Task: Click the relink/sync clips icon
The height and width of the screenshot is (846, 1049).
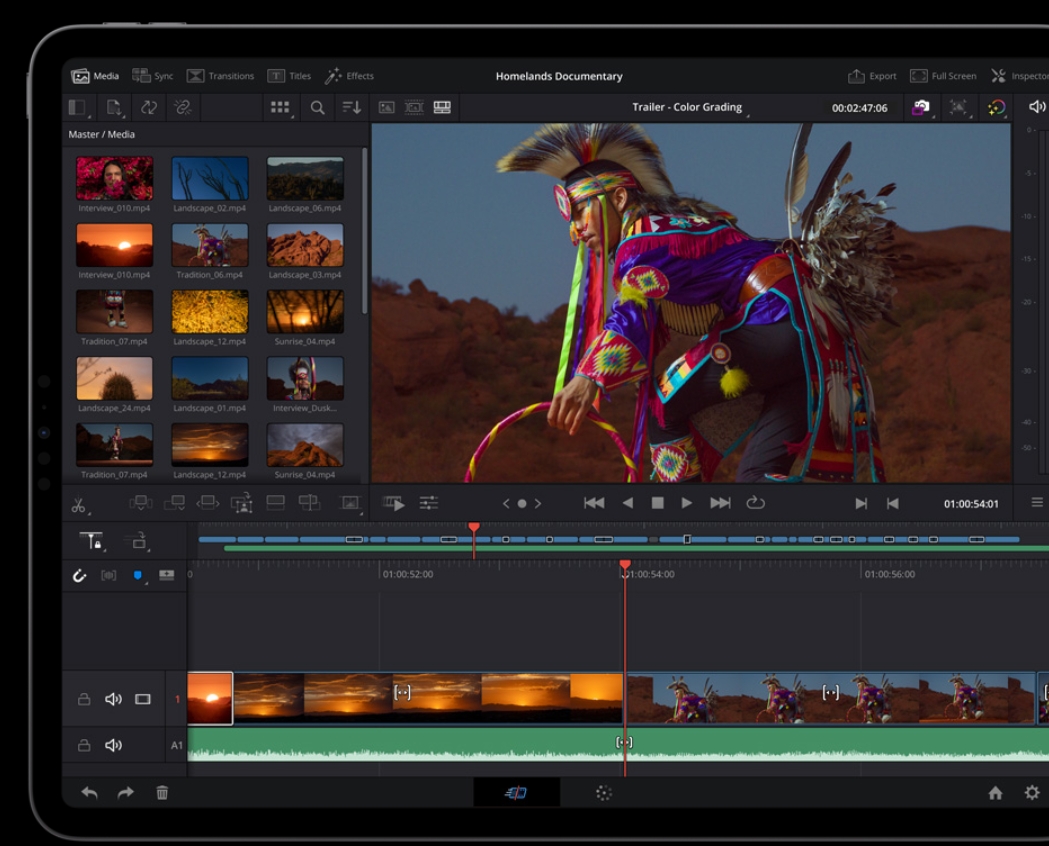Action: click(x=149, y=108)
